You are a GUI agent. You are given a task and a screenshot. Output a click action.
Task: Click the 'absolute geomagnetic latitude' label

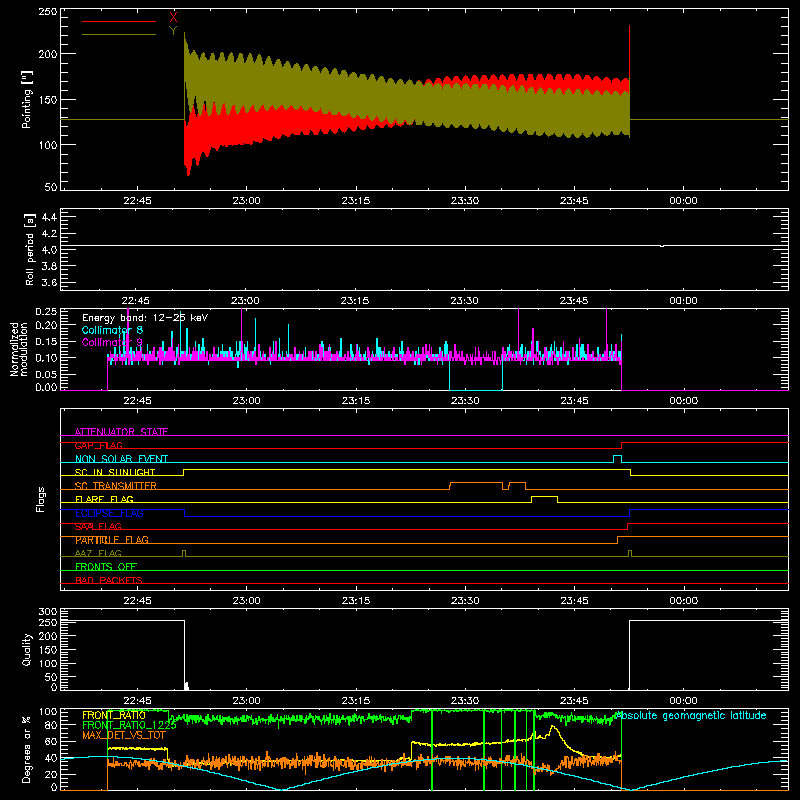pos(690,715)
